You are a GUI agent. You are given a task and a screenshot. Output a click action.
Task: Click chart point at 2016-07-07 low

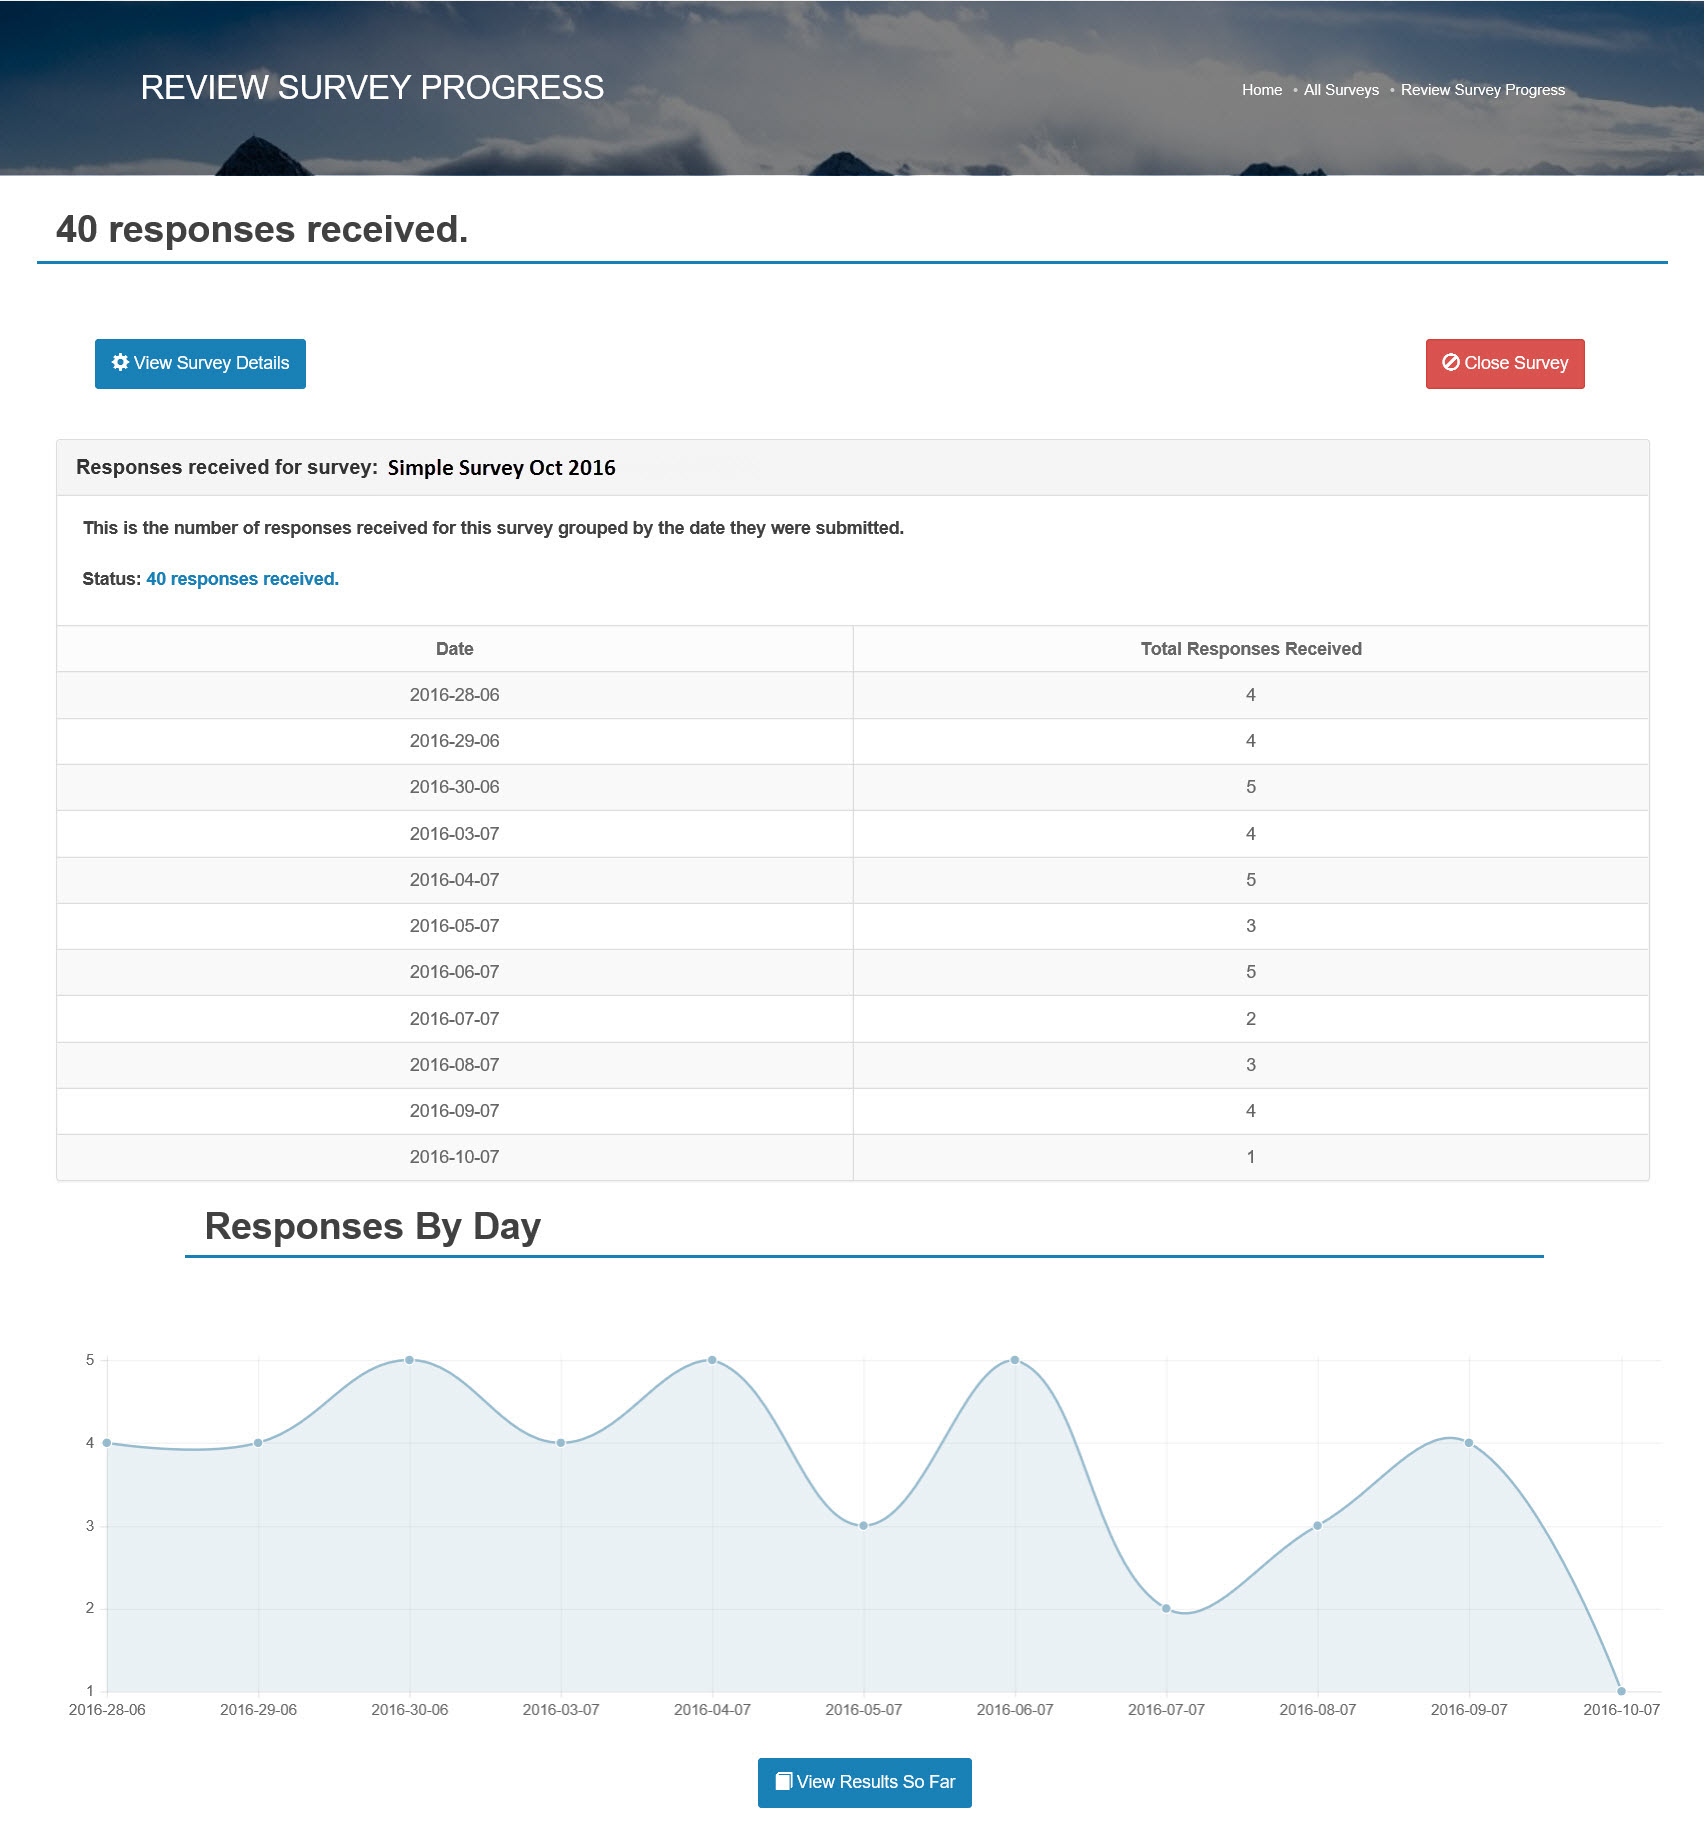point(1166,1608)
